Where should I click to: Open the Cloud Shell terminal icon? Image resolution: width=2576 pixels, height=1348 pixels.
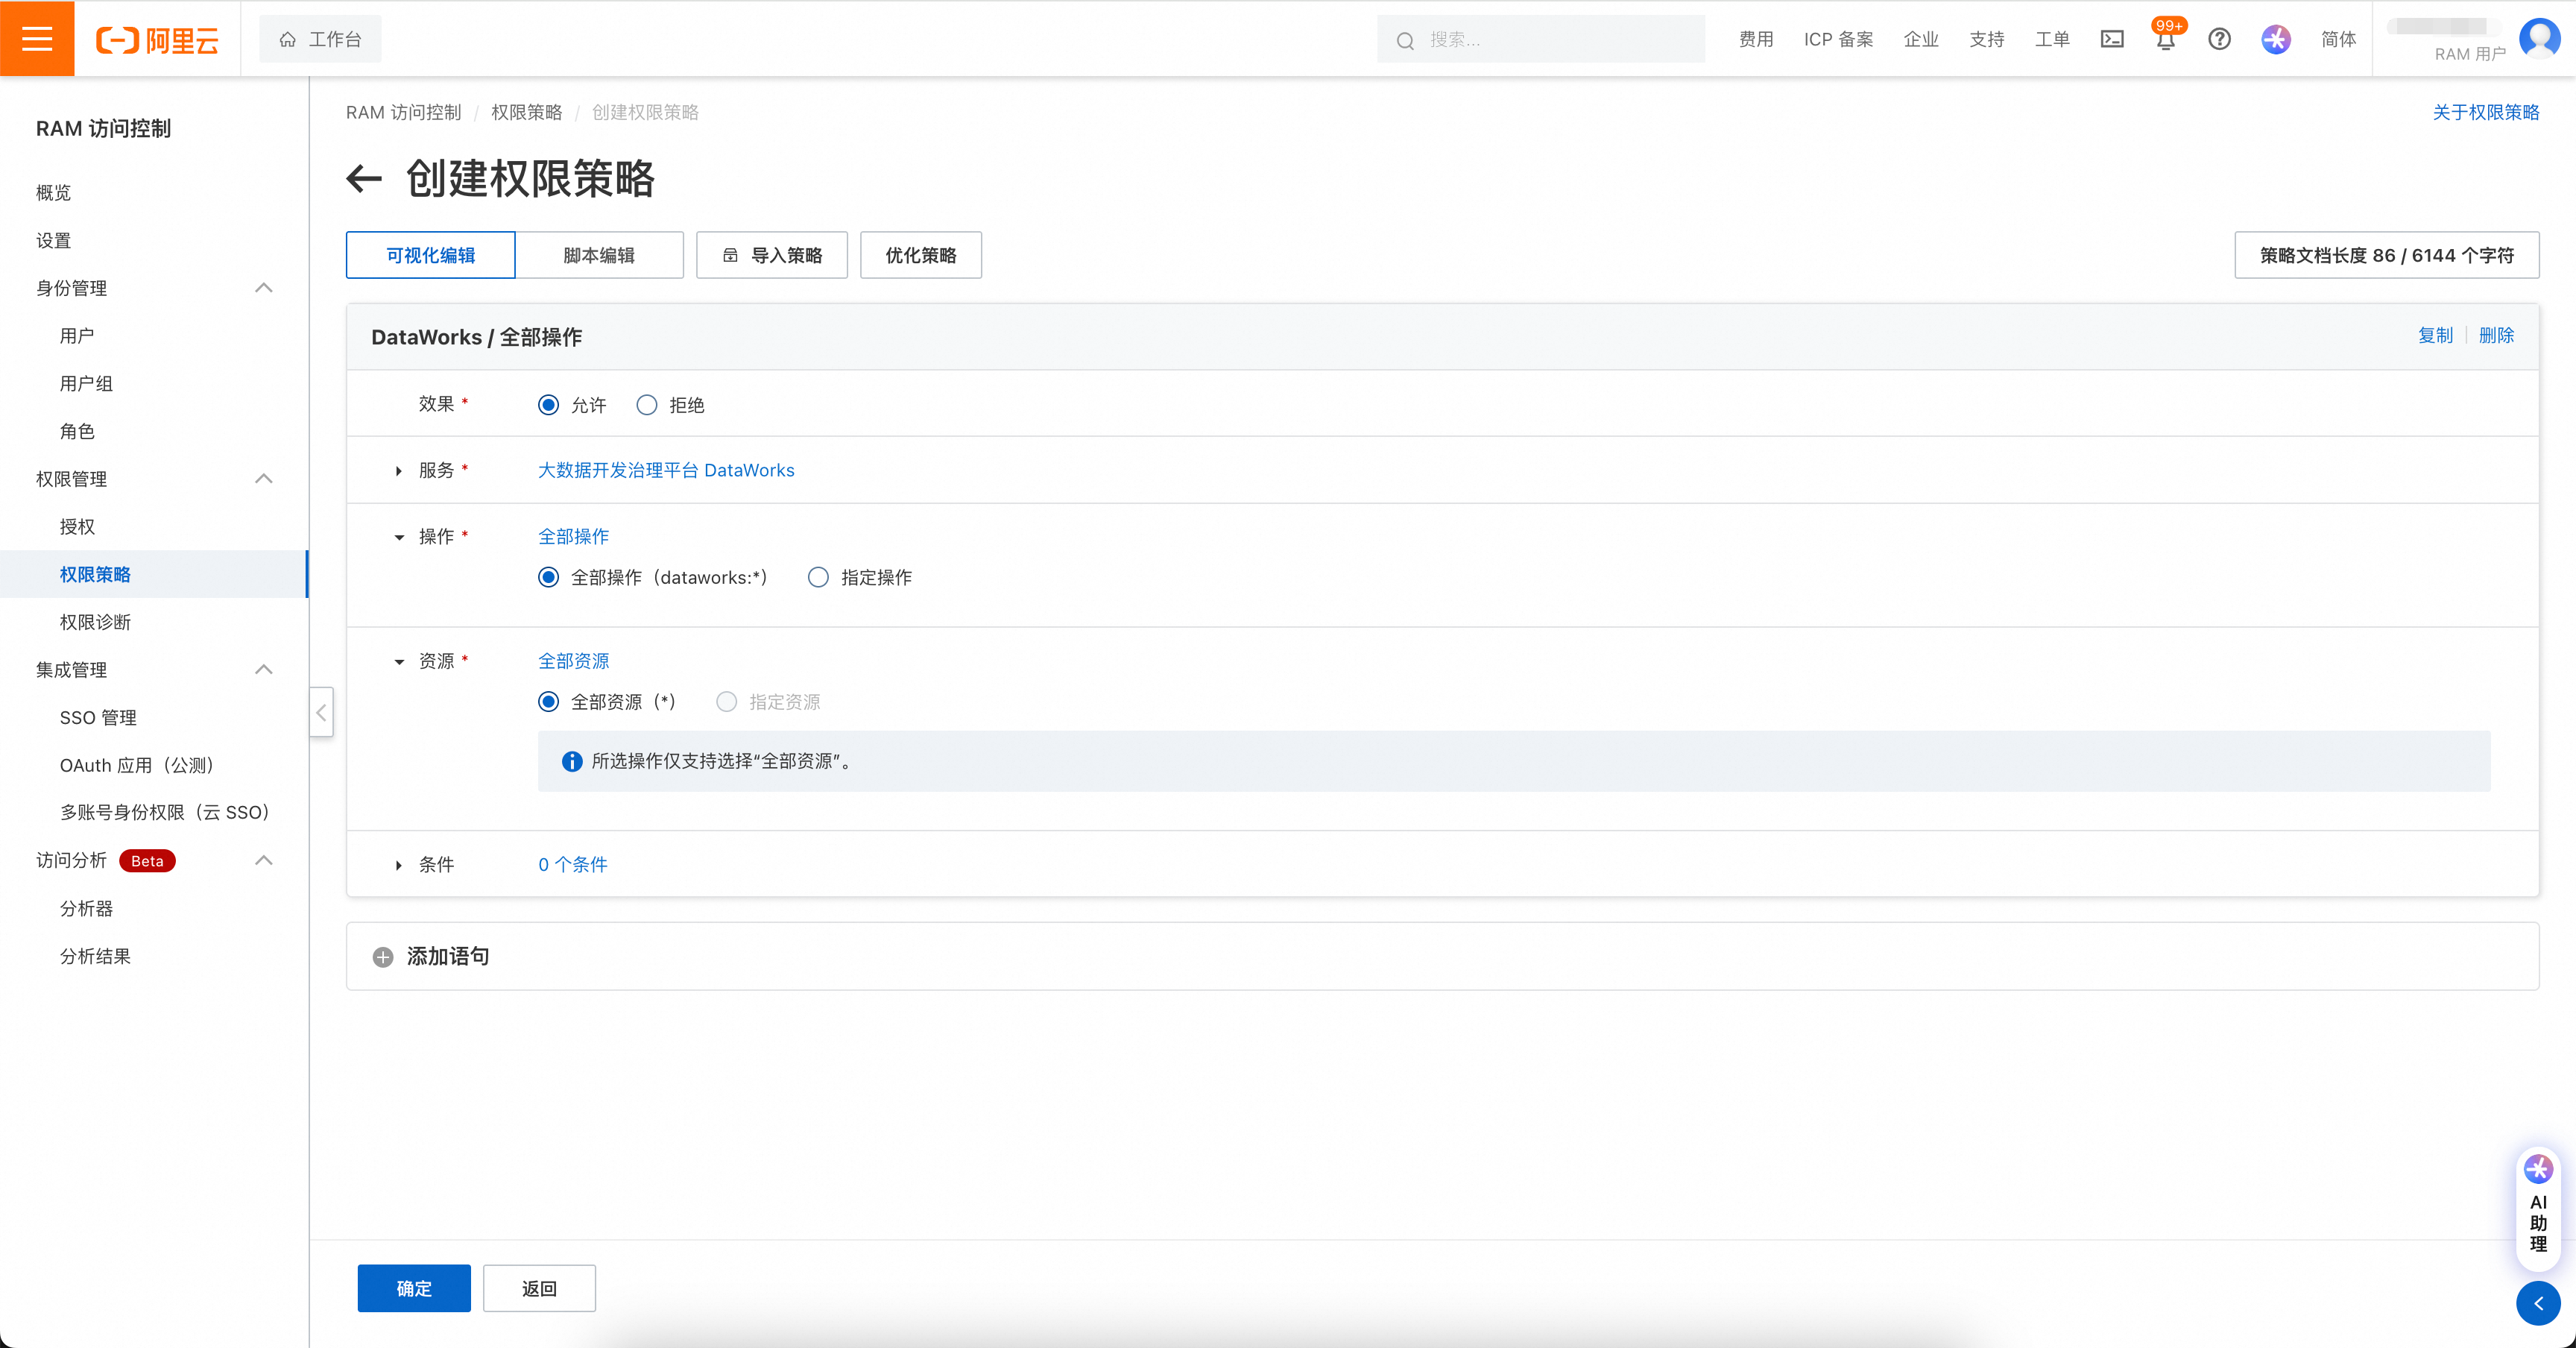[x=2112, y=39]
